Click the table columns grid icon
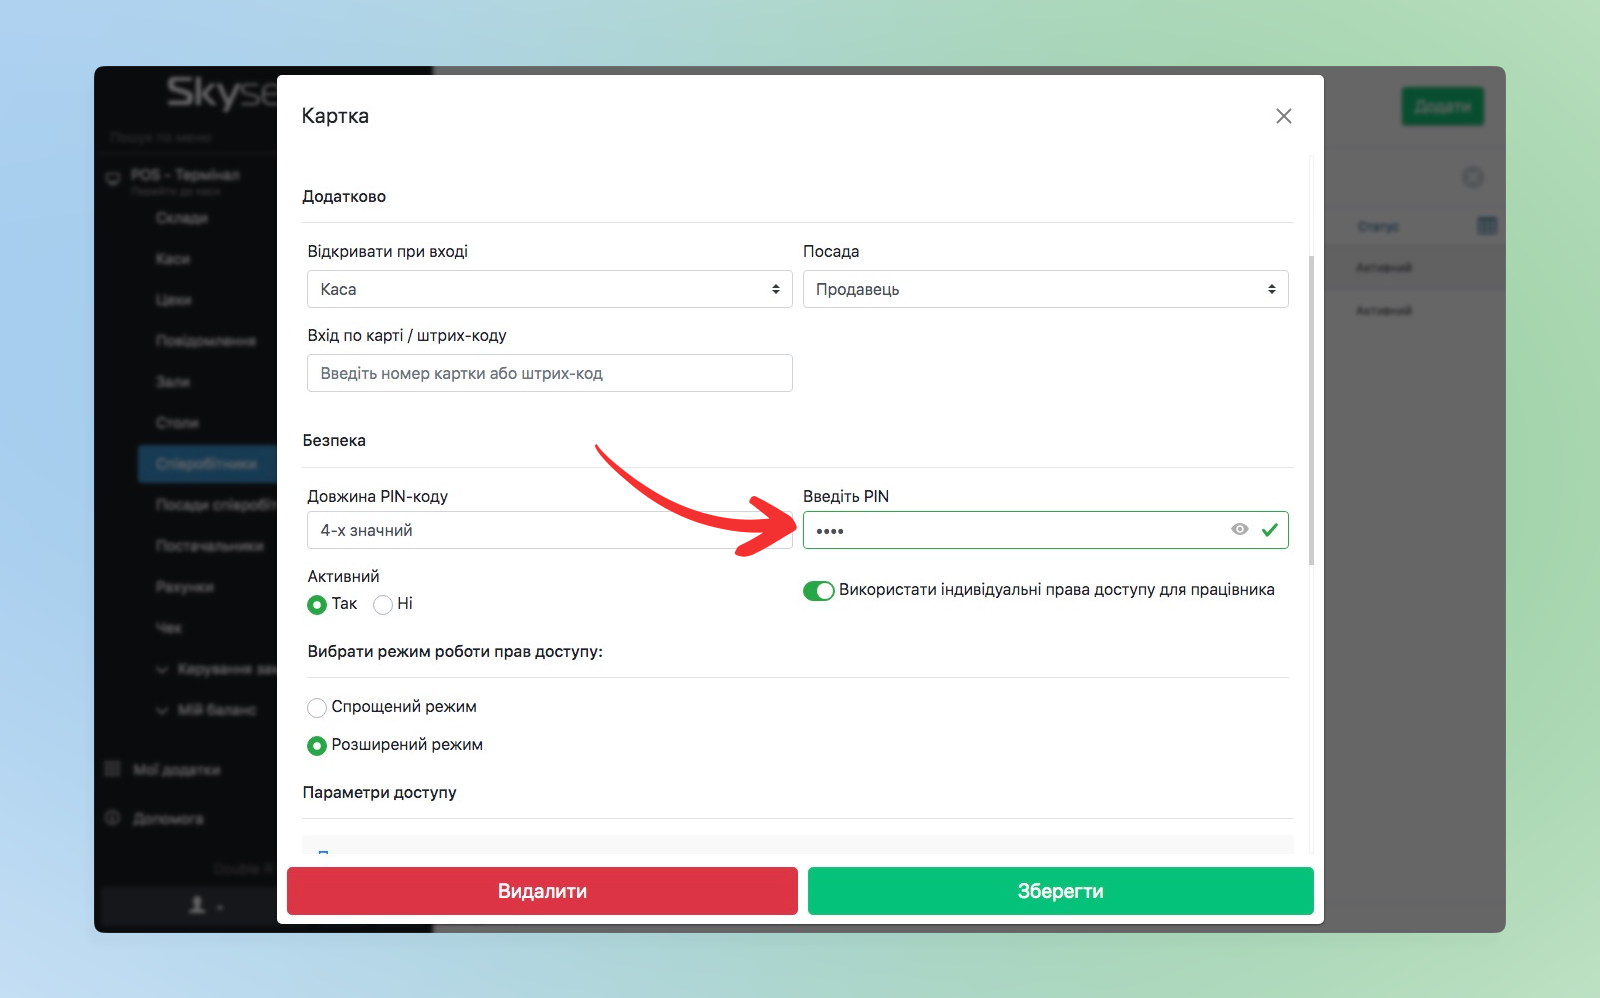This screenshot has height=998, width=1600. tap(1486, 226)
